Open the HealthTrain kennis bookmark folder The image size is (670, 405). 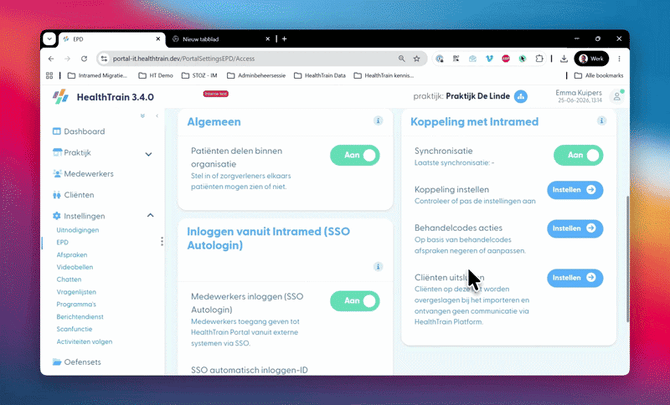[384, 76]
